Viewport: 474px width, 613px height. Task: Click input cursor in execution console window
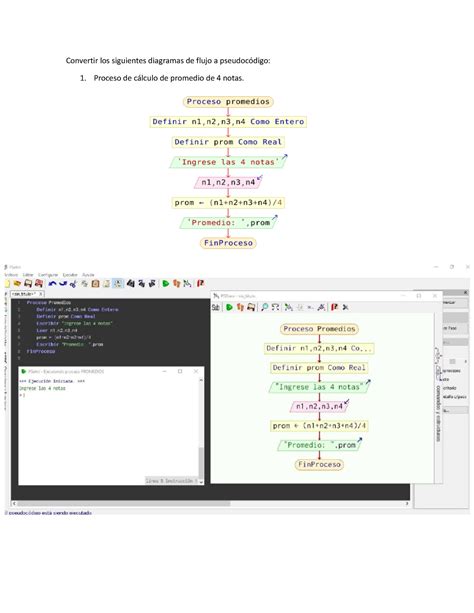click(x=22, y=395)
